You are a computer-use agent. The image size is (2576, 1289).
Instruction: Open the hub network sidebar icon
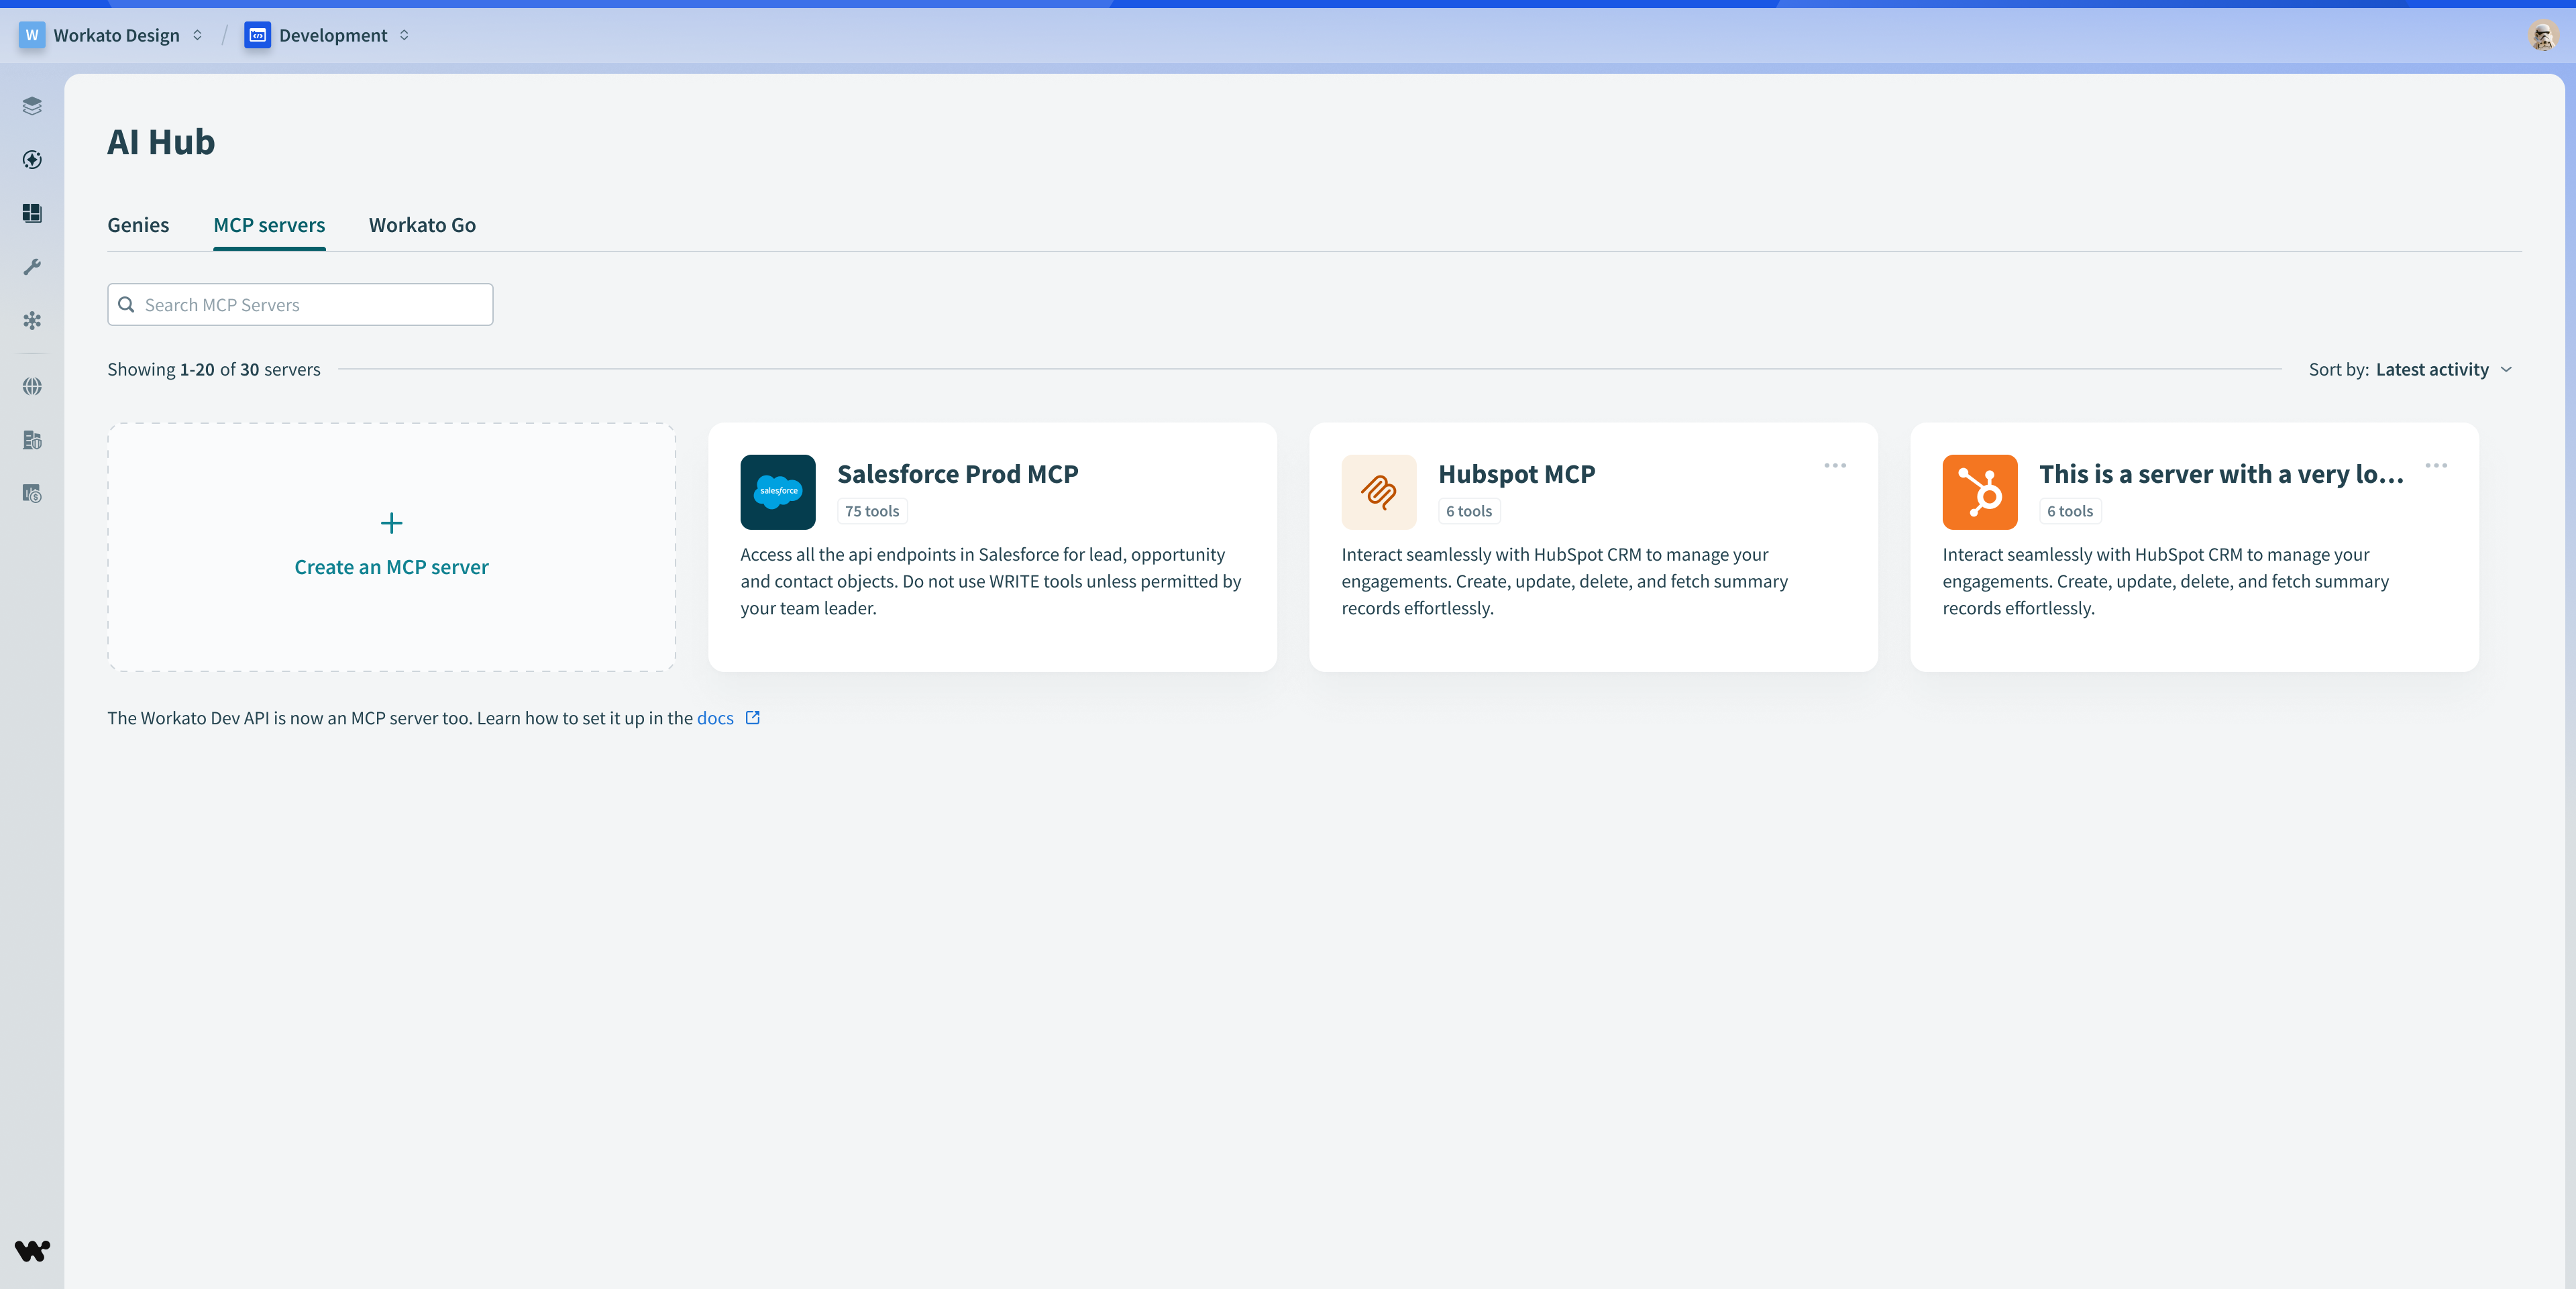tap(32, 321)
